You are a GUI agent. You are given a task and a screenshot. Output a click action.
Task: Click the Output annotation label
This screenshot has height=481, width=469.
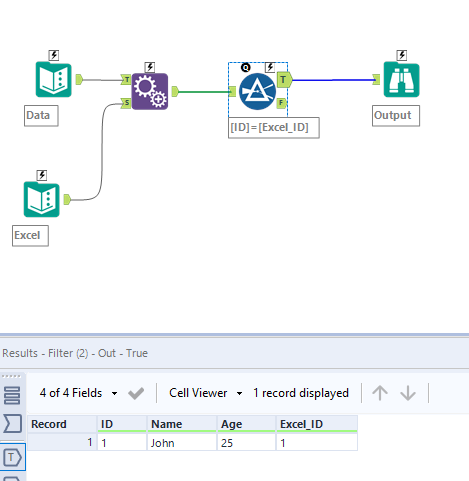tap(396, 116)
